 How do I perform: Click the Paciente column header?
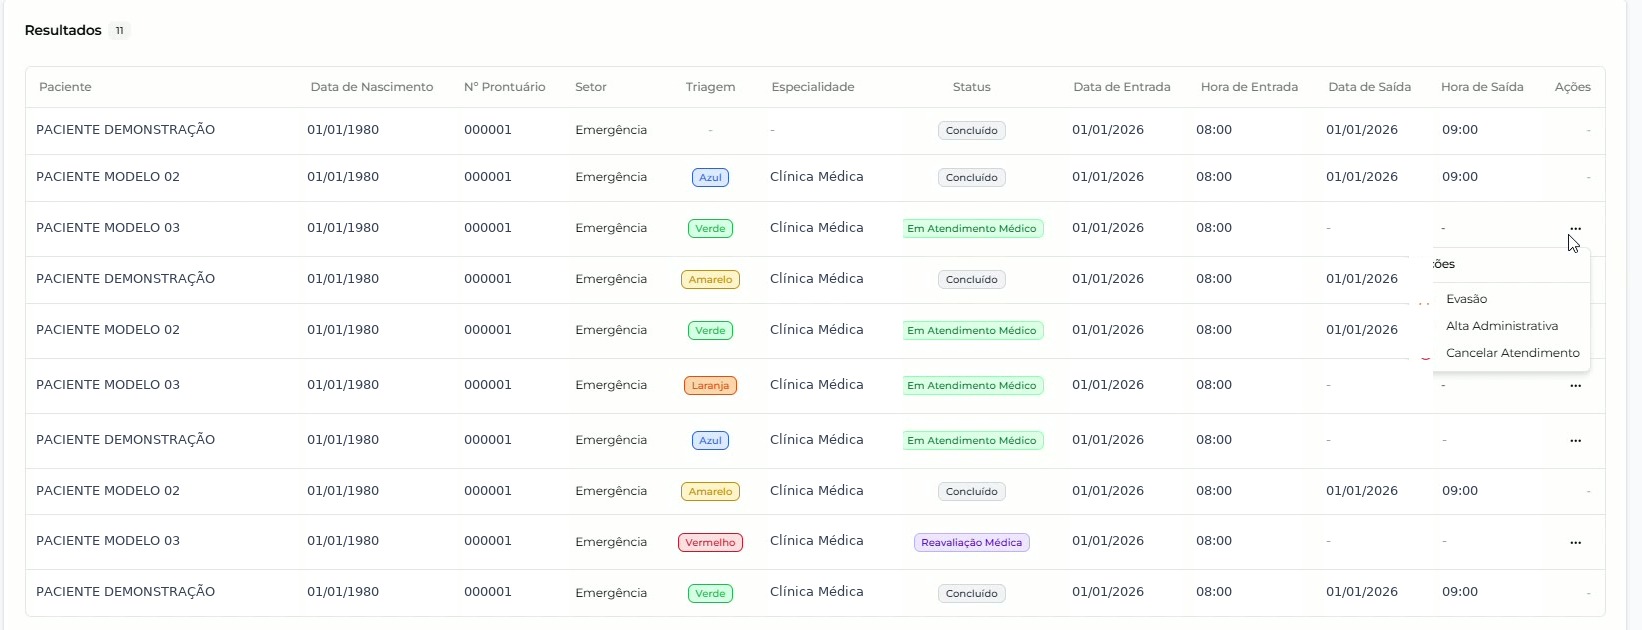65,87
